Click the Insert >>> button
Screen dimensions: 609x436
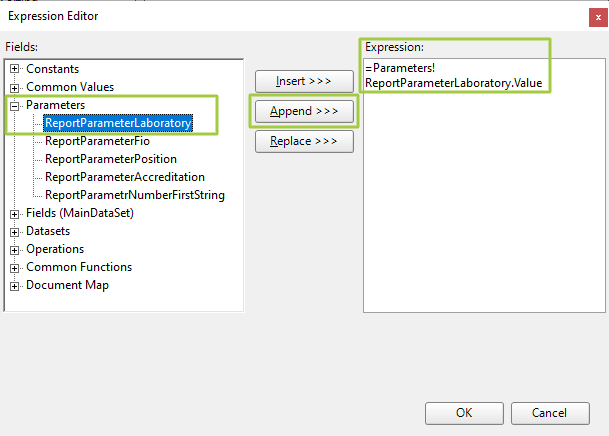(x=304, y=81)
